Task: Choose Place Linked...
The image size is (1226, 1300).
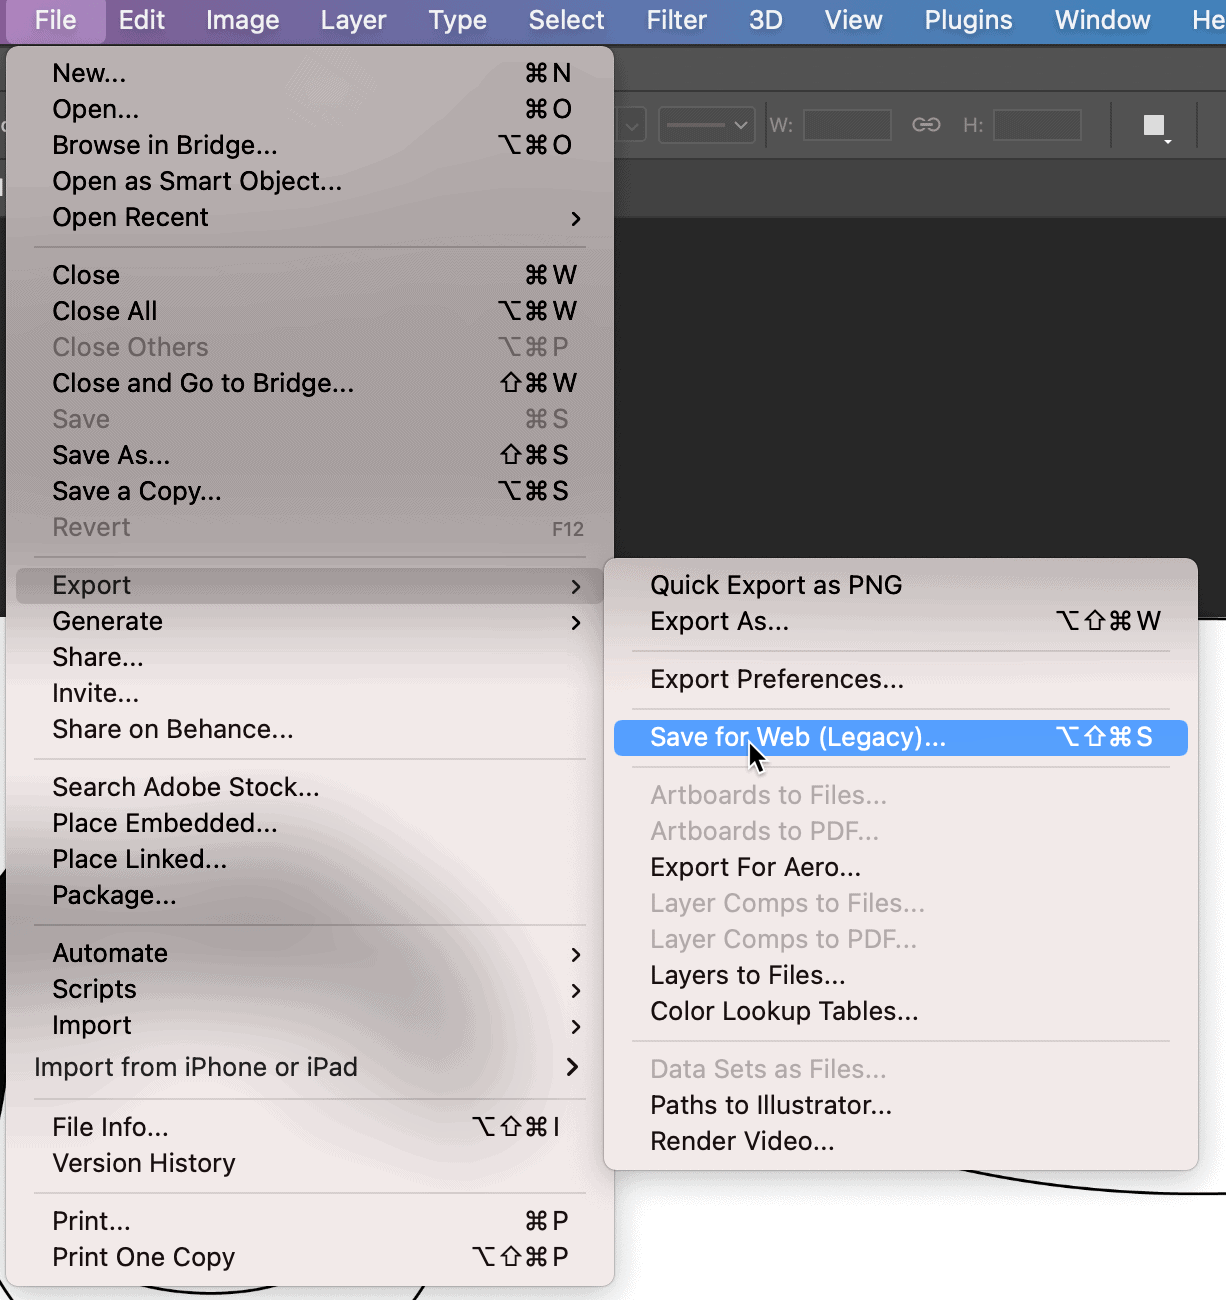Action: click(310, 859)
